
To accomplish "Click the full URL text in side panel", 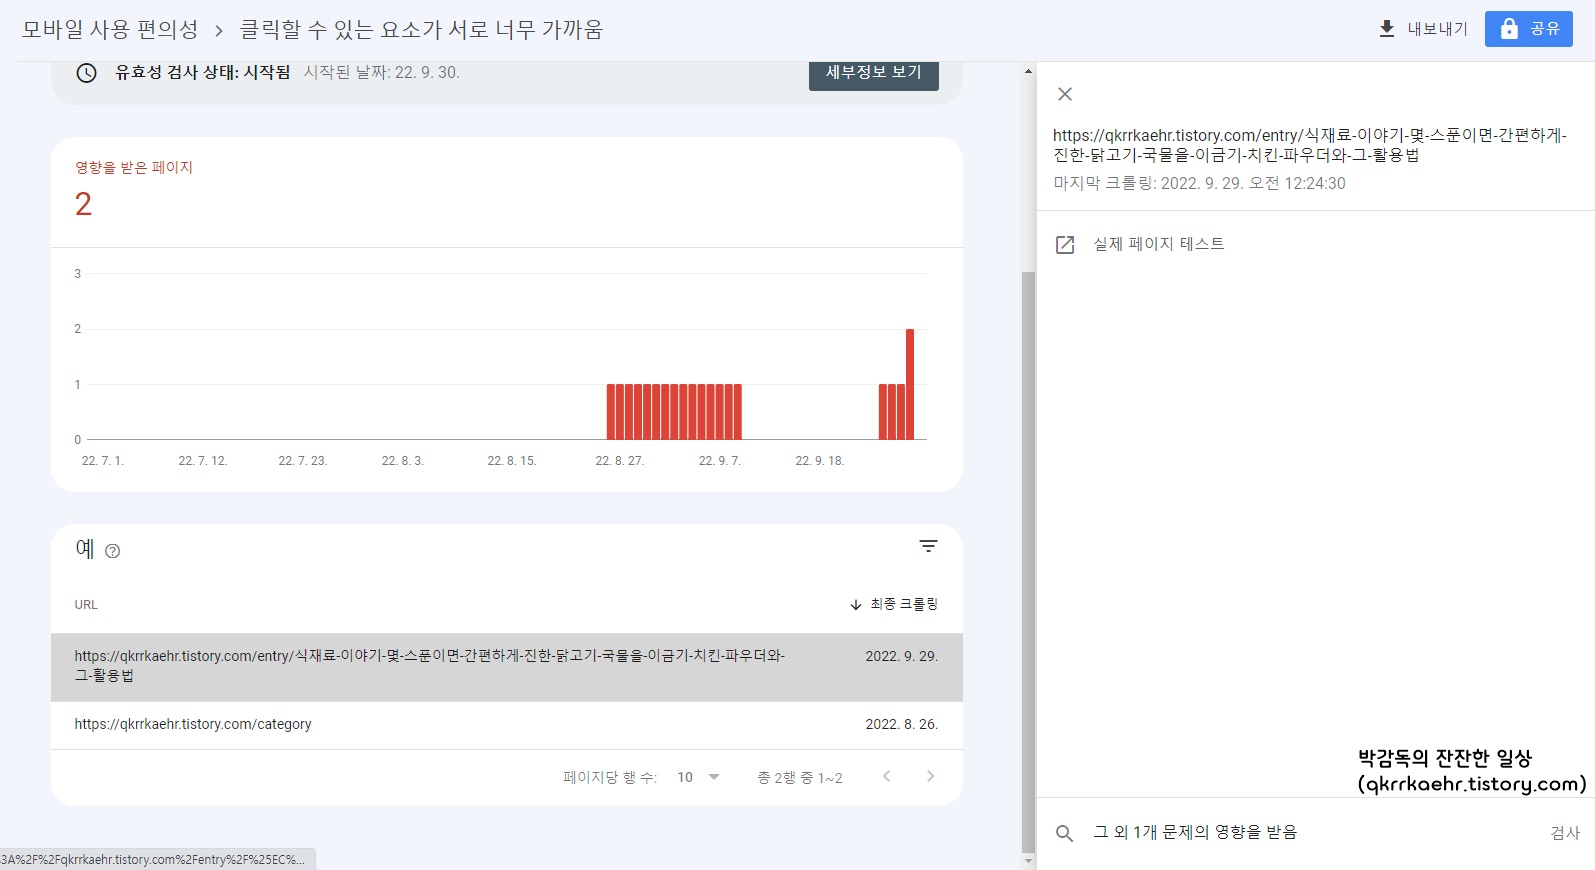I will [x=1310, y=145].
